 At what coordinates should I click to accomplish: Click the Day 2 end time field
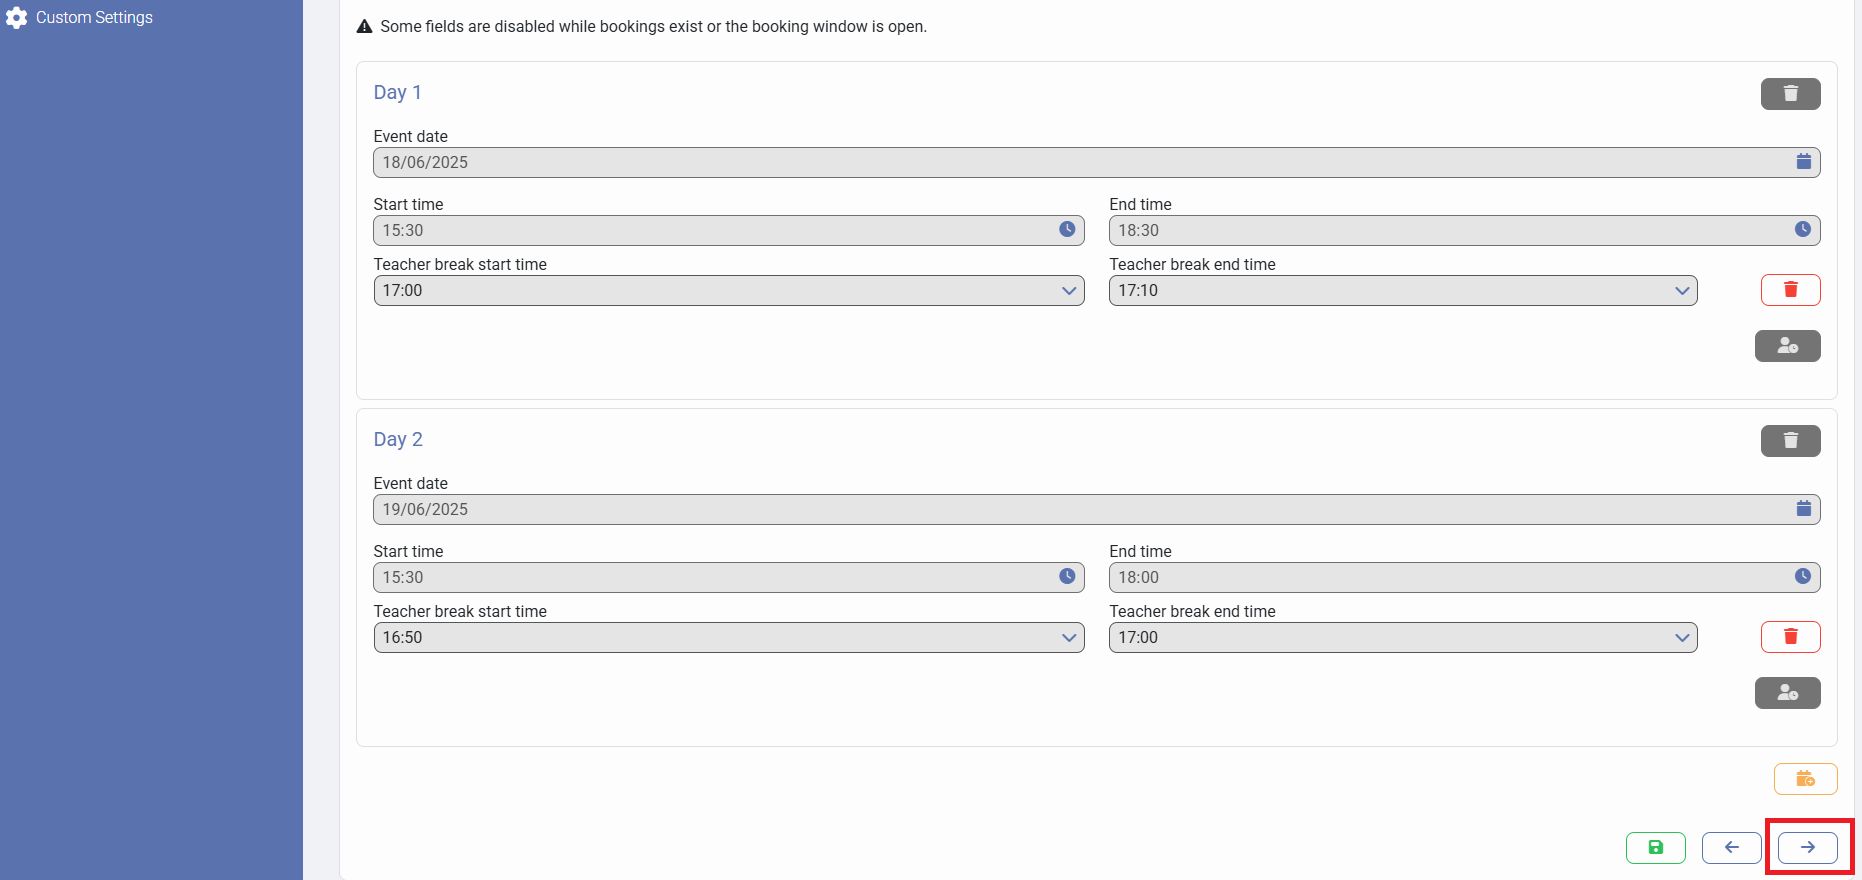click(x=1450, y=578)
